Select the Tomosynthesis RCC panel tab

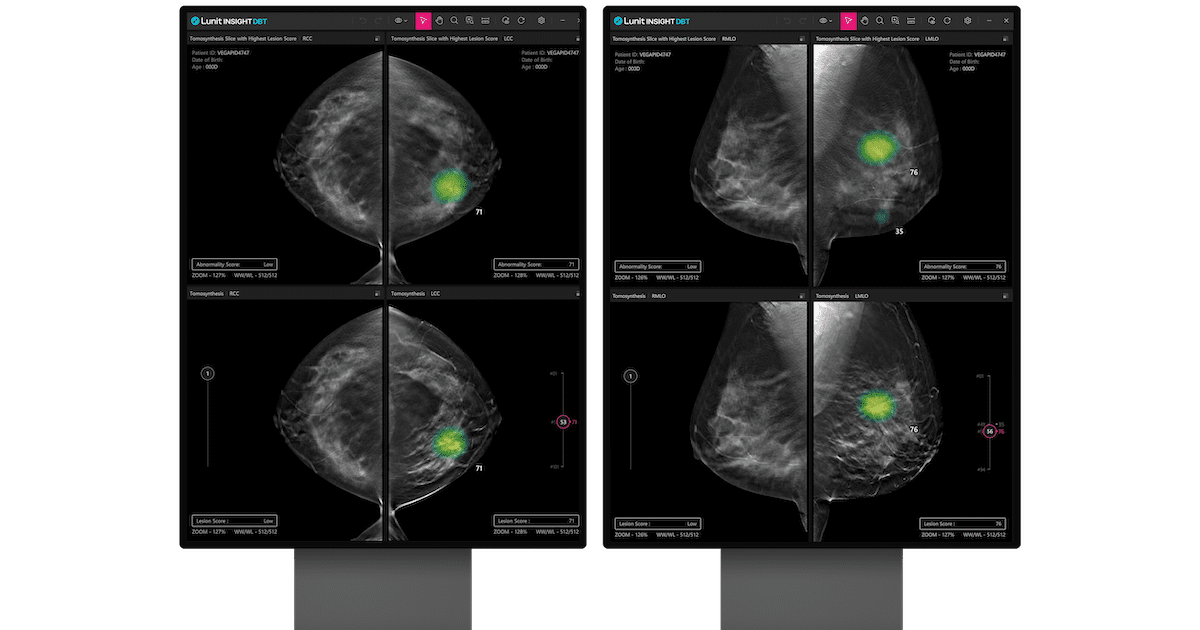pos(212,293)
